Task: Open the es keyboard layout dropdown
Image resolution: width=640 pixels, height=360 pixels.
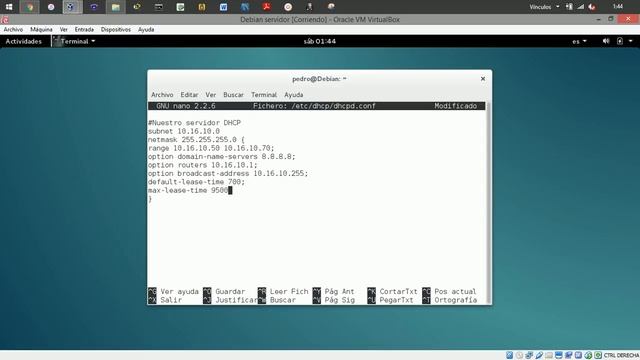Action: pos(579,41)
